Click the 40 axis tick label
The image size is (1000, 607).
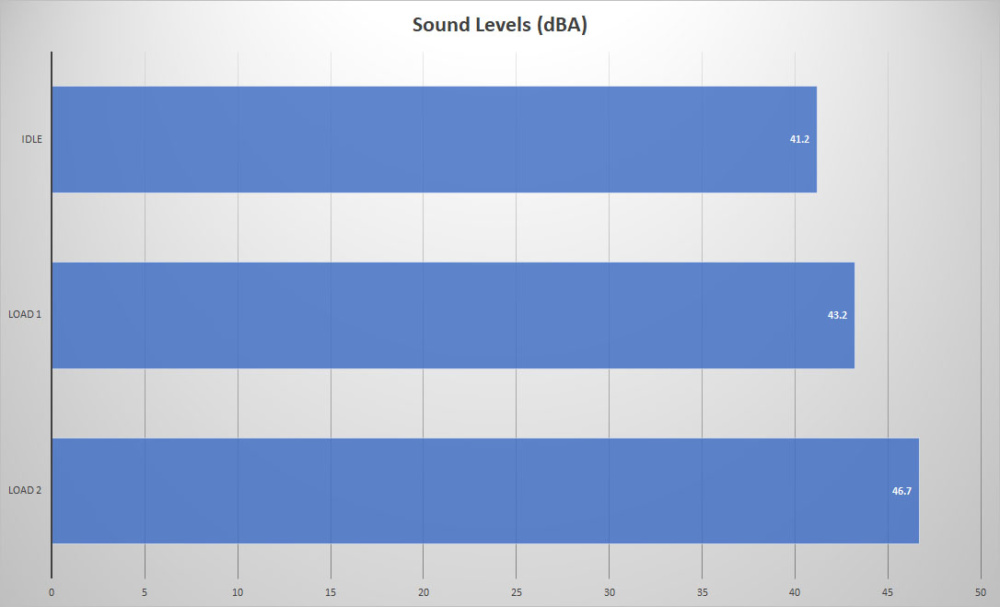795,592
